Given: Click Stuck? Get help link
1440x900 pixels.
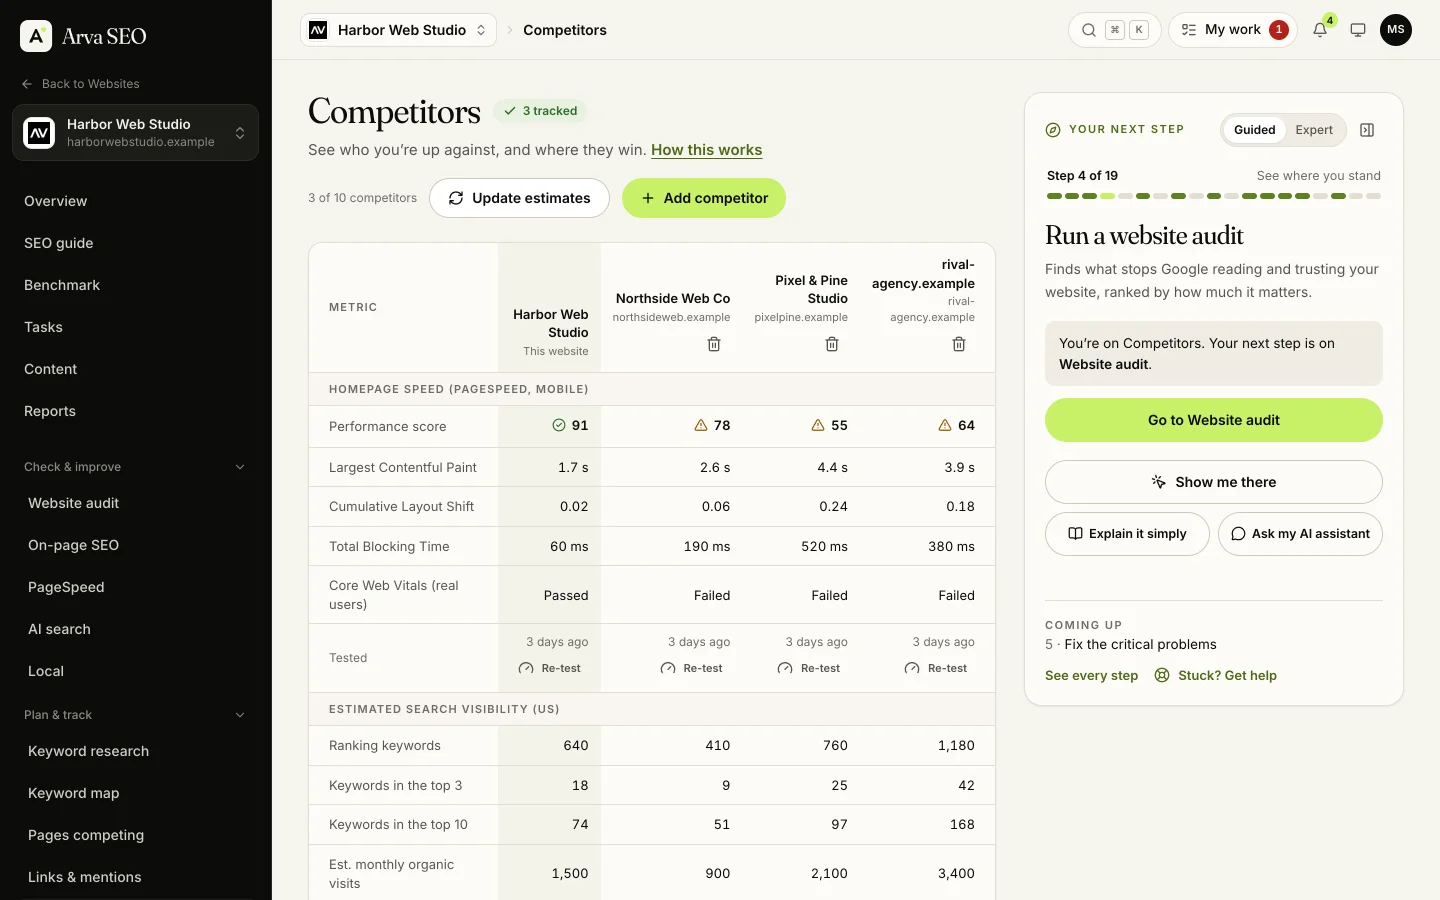Looking at the screenshot, I should [1216, 676].
